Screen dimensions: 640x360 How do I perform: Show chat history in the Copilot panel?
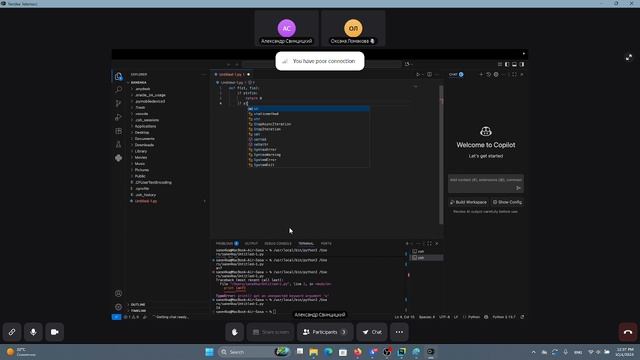(489, 74)
